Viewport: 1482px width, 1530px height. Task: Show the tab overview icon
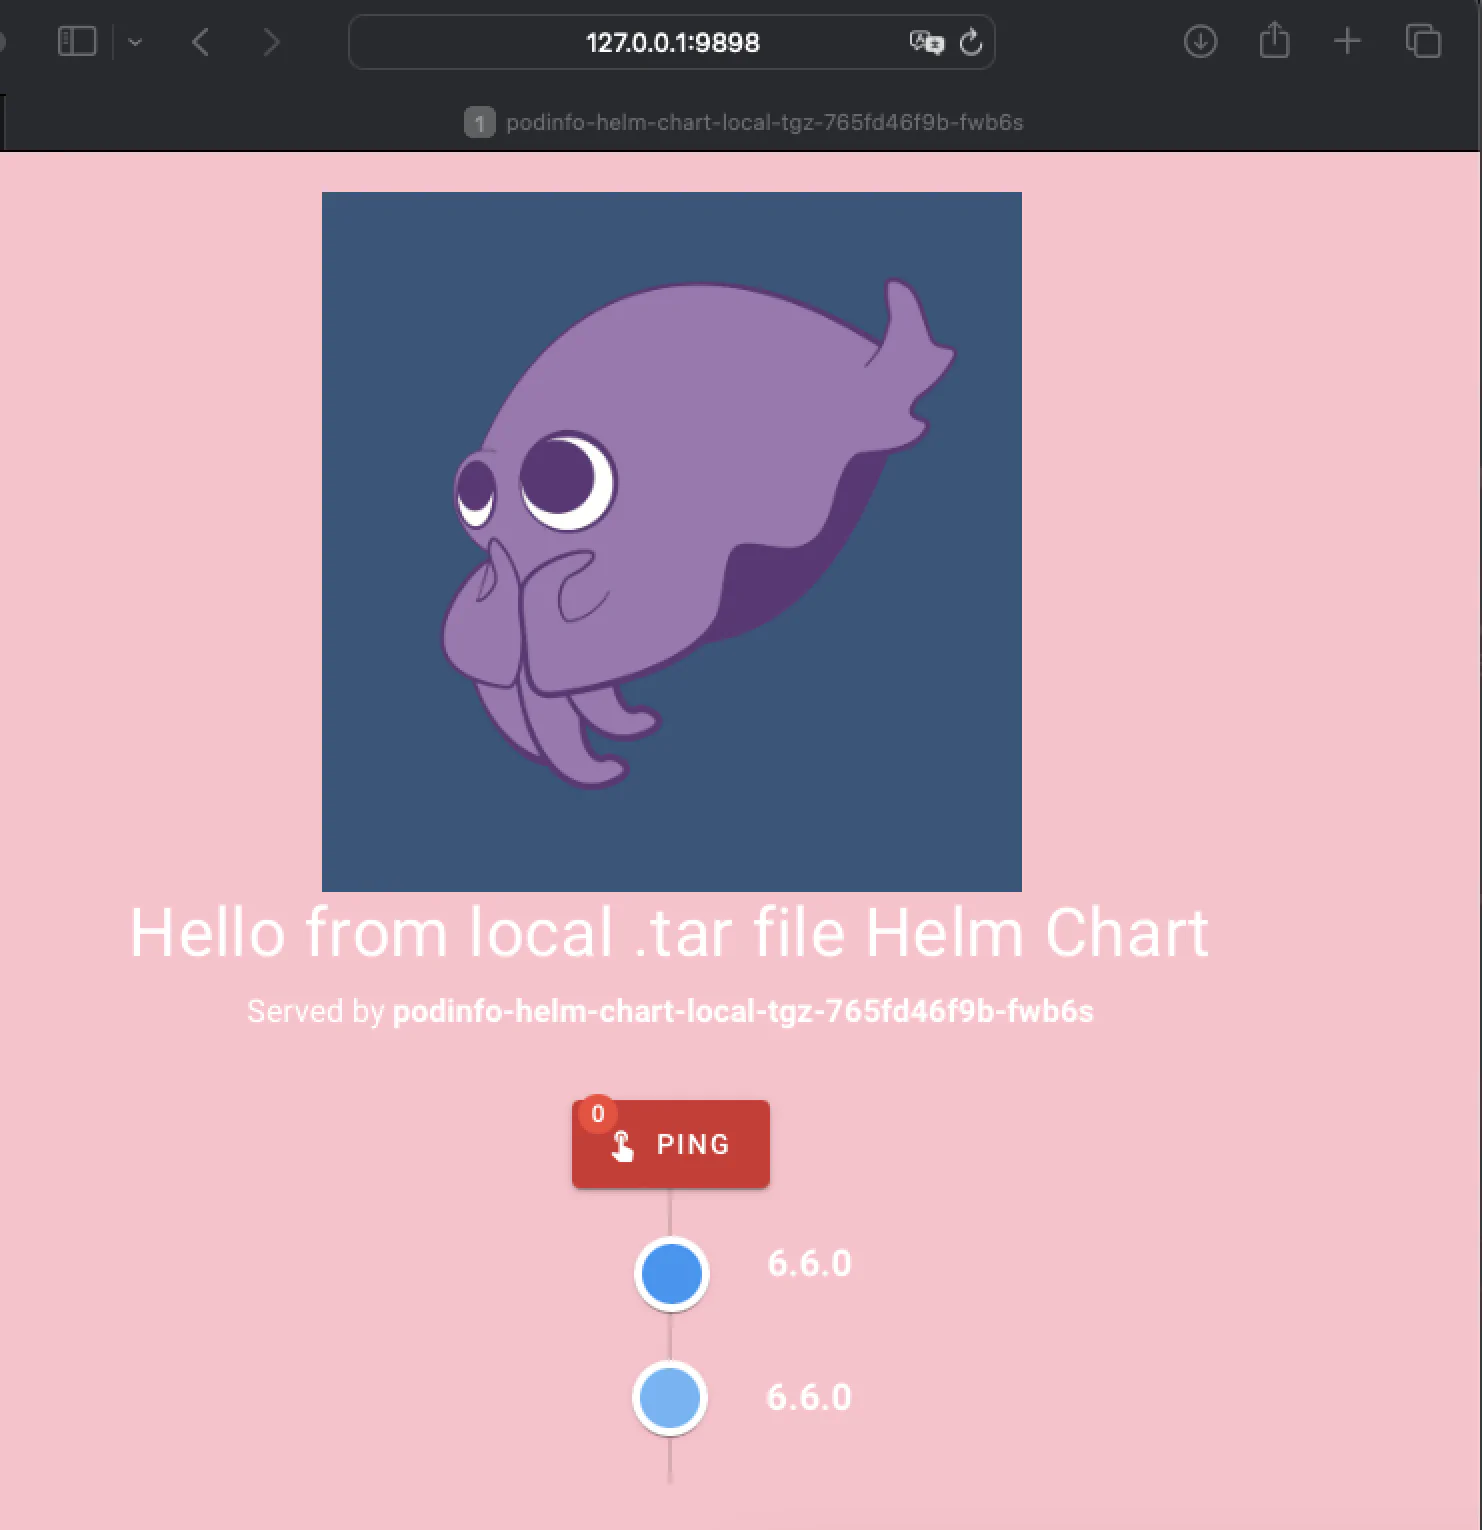click(1423, 42)
